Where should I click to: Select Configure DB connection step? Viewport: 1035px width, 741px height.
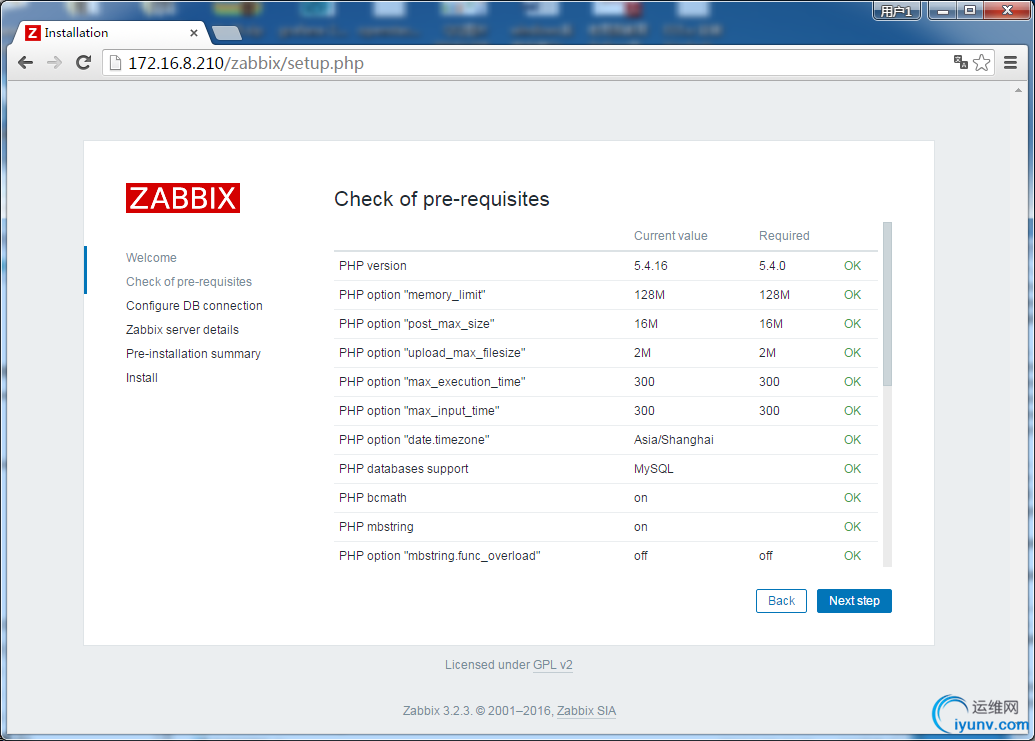click(194, 306)
